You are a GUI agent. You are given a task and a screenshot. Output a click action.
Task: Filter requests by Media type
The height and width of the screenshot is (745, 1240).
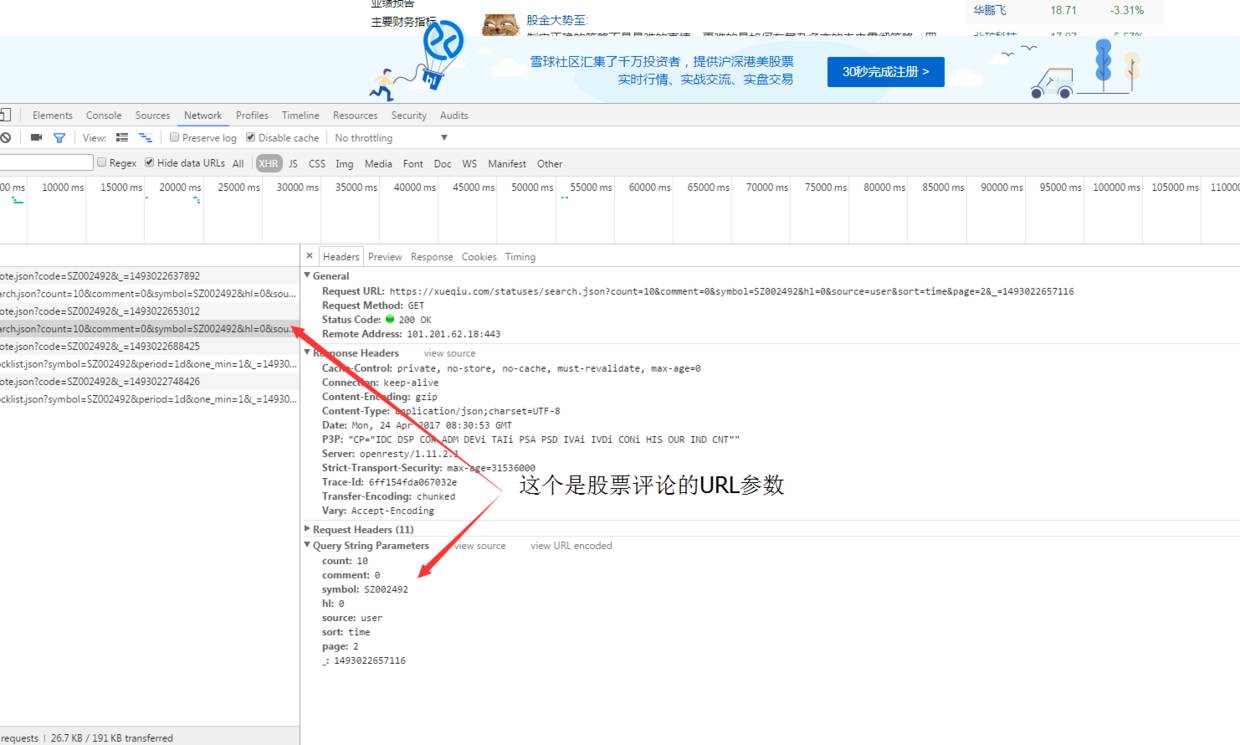pyautogui.click(x=378, y=164)
